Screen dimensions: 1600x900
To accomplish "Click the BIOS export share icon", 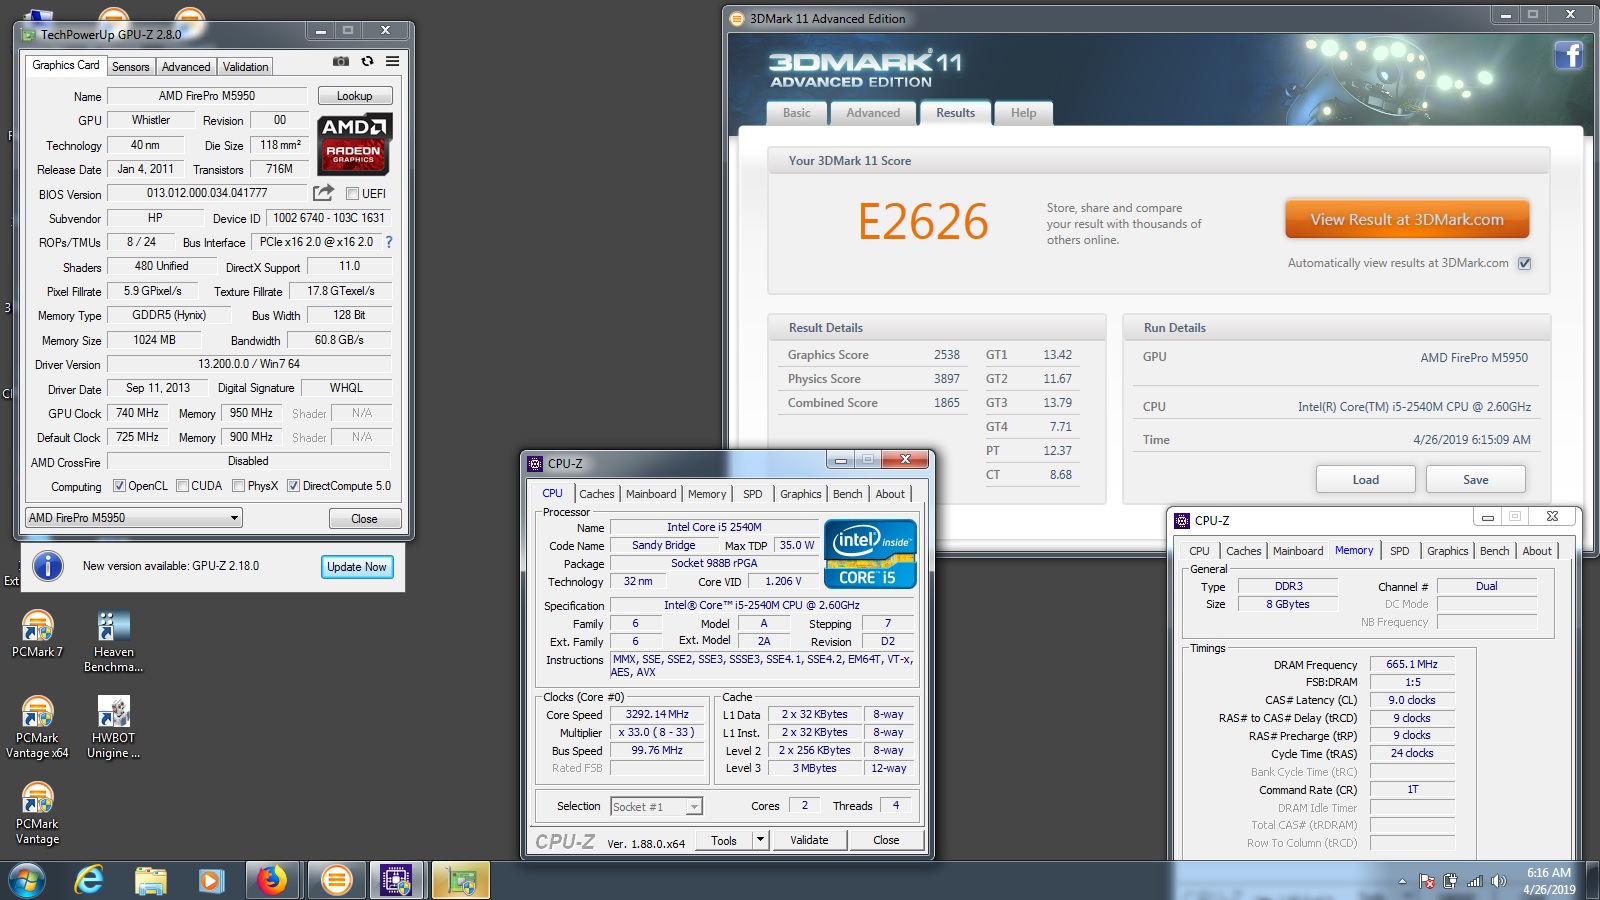I will click(x=323, y=192).
